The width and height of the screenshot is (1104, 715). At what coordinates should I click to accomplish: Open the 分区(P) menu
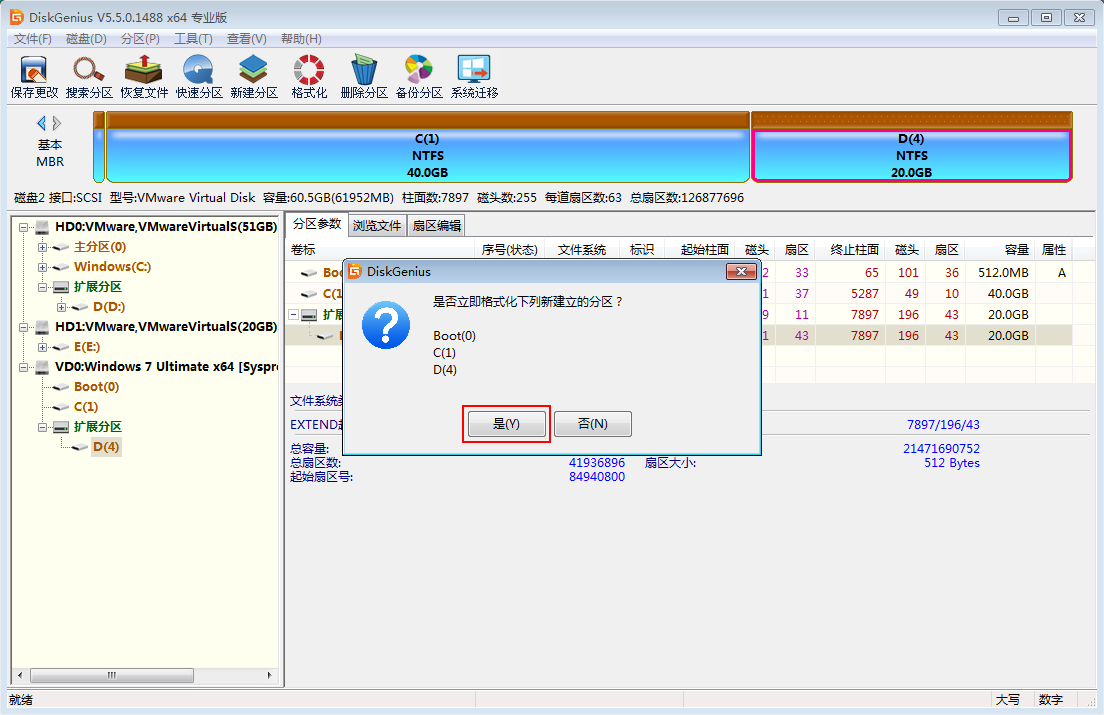coord(140,39)
